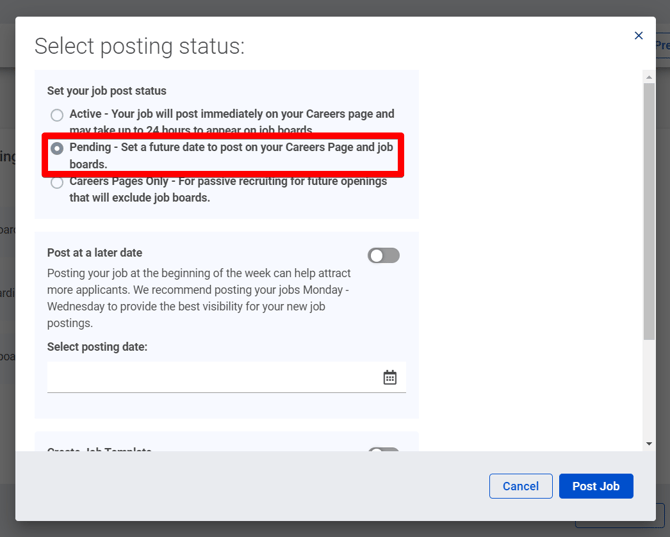Click the Active option description text
Image resolution: width=670 pixels, height=537 pixels.
coord(231,122)
